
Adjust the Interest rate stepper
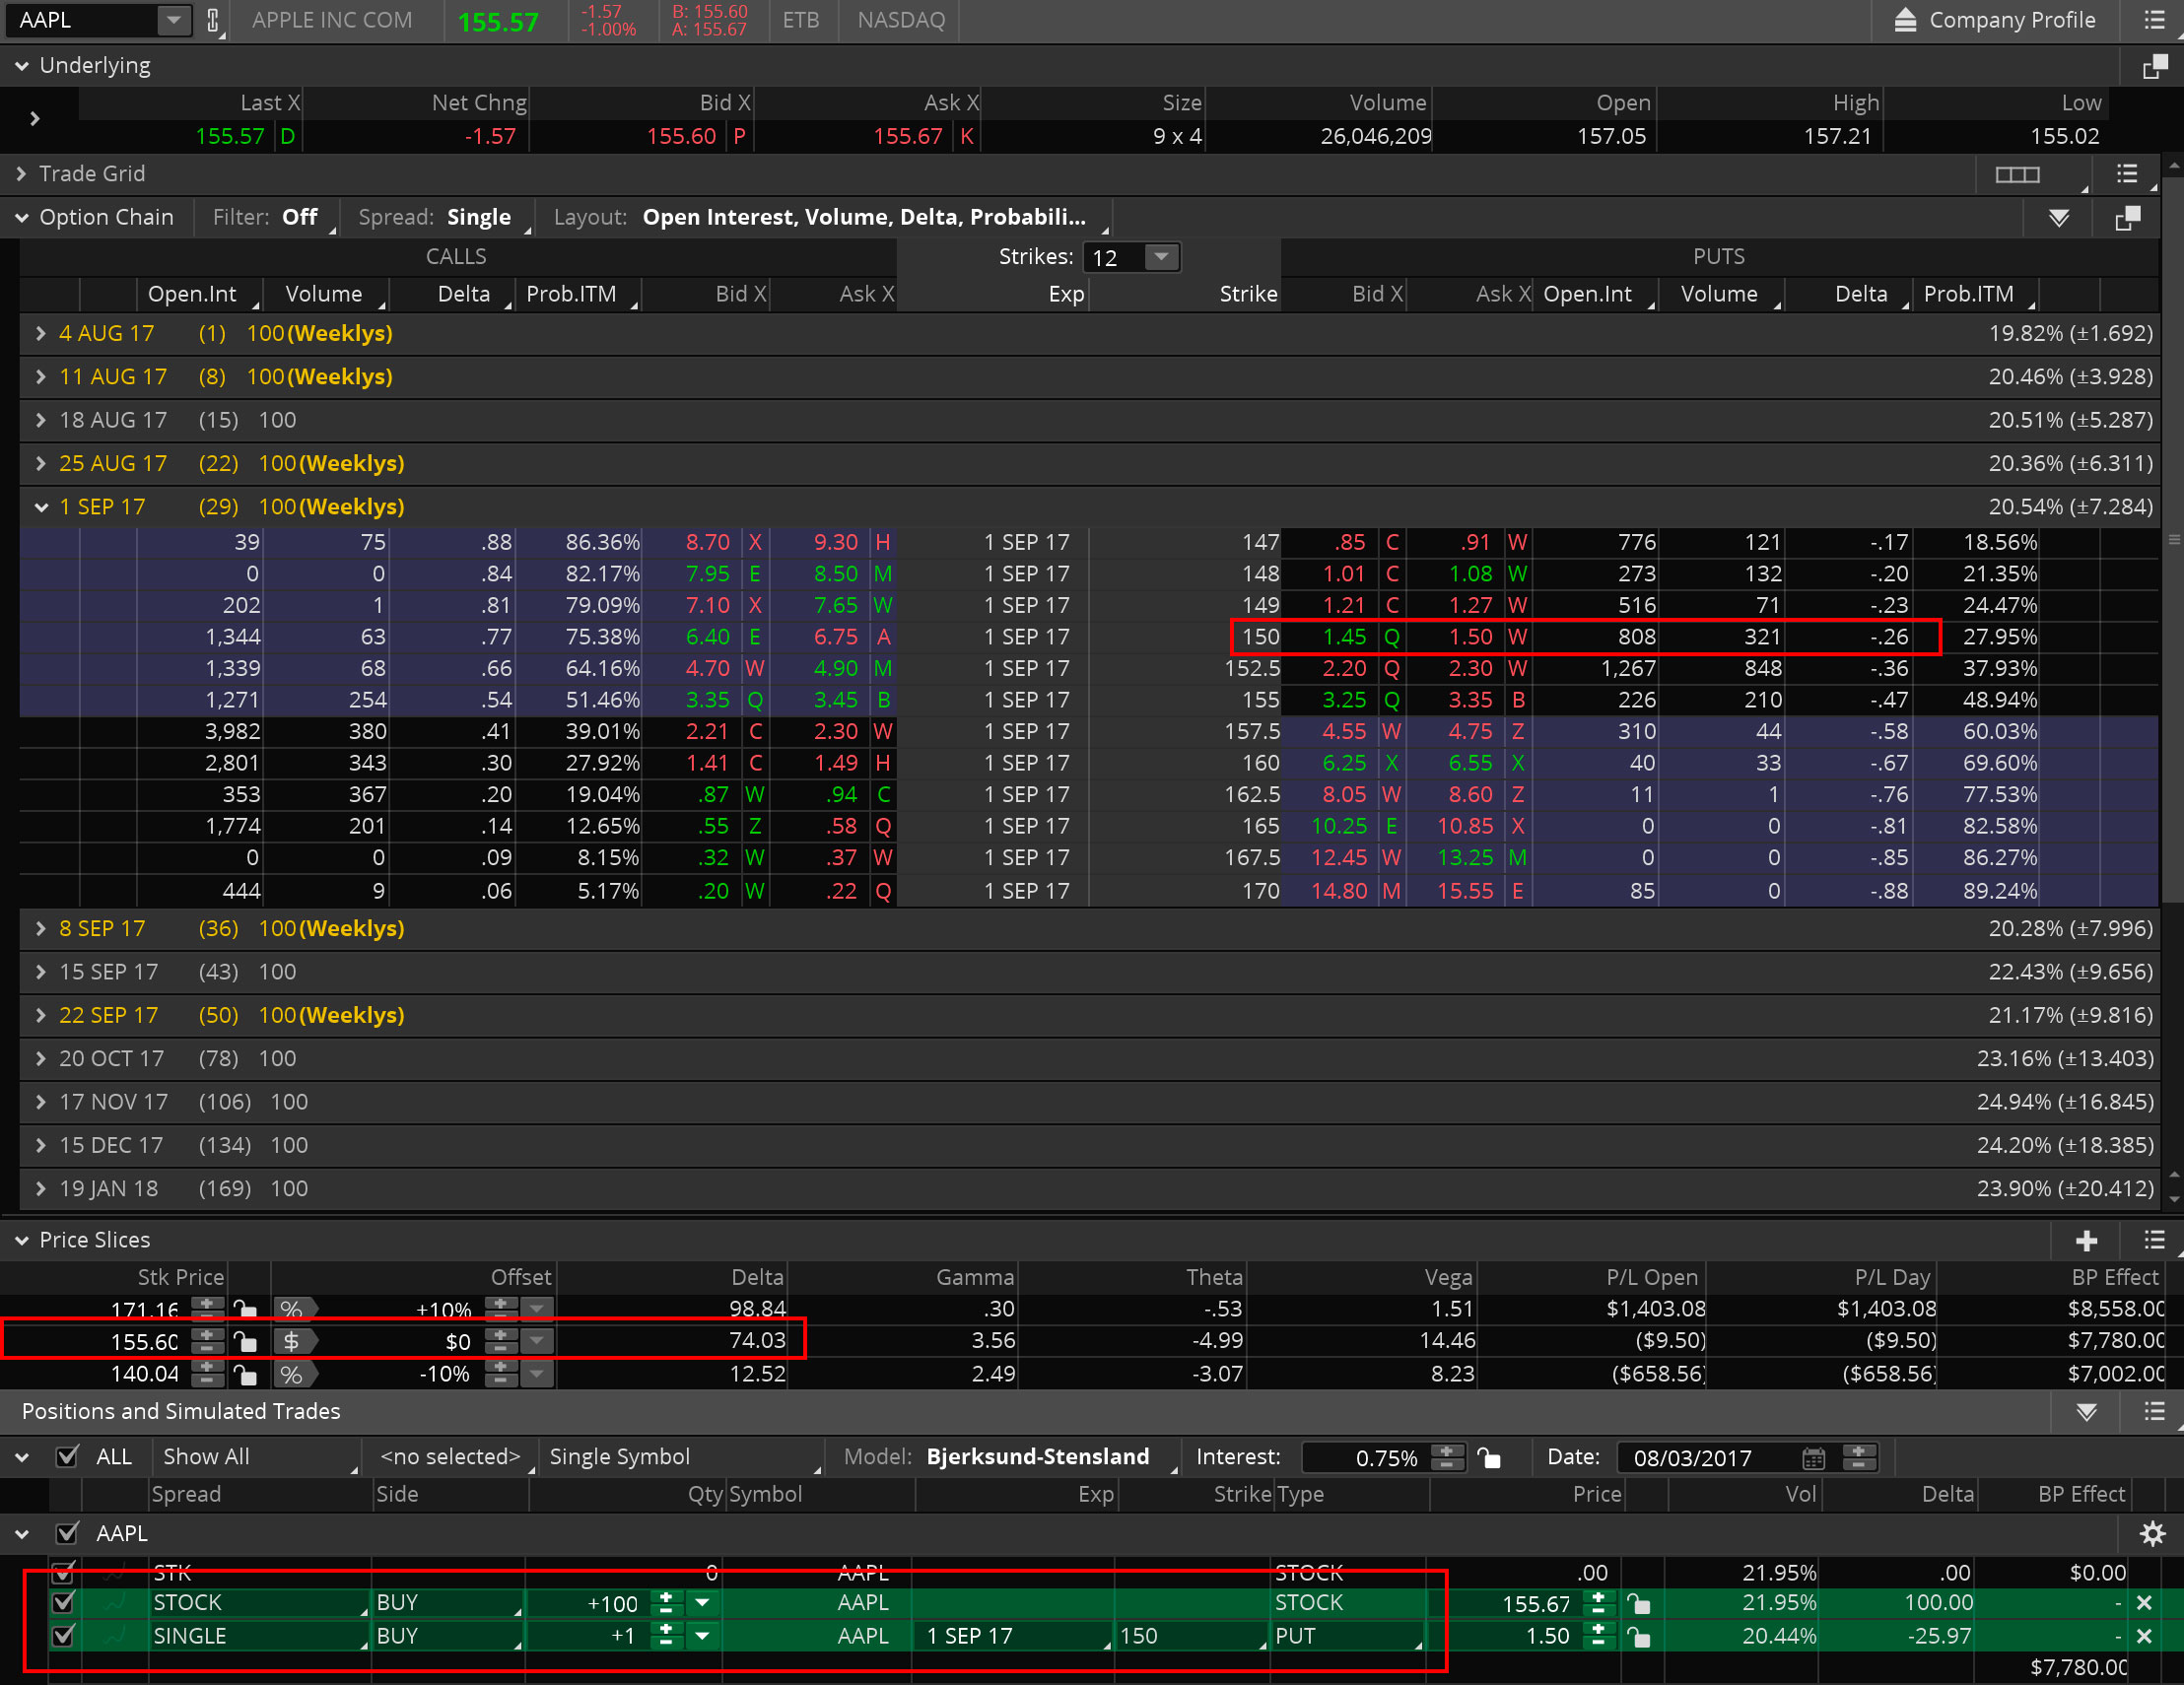[1446, 1458]
